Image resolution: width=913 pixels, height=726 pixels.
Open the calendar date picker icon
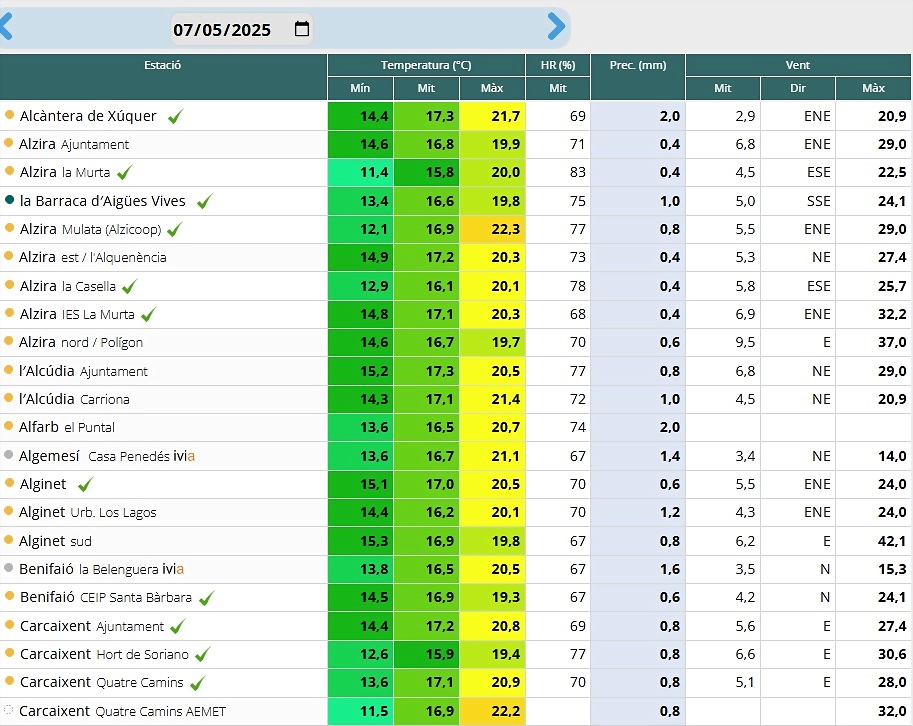[x=302, y=29]
